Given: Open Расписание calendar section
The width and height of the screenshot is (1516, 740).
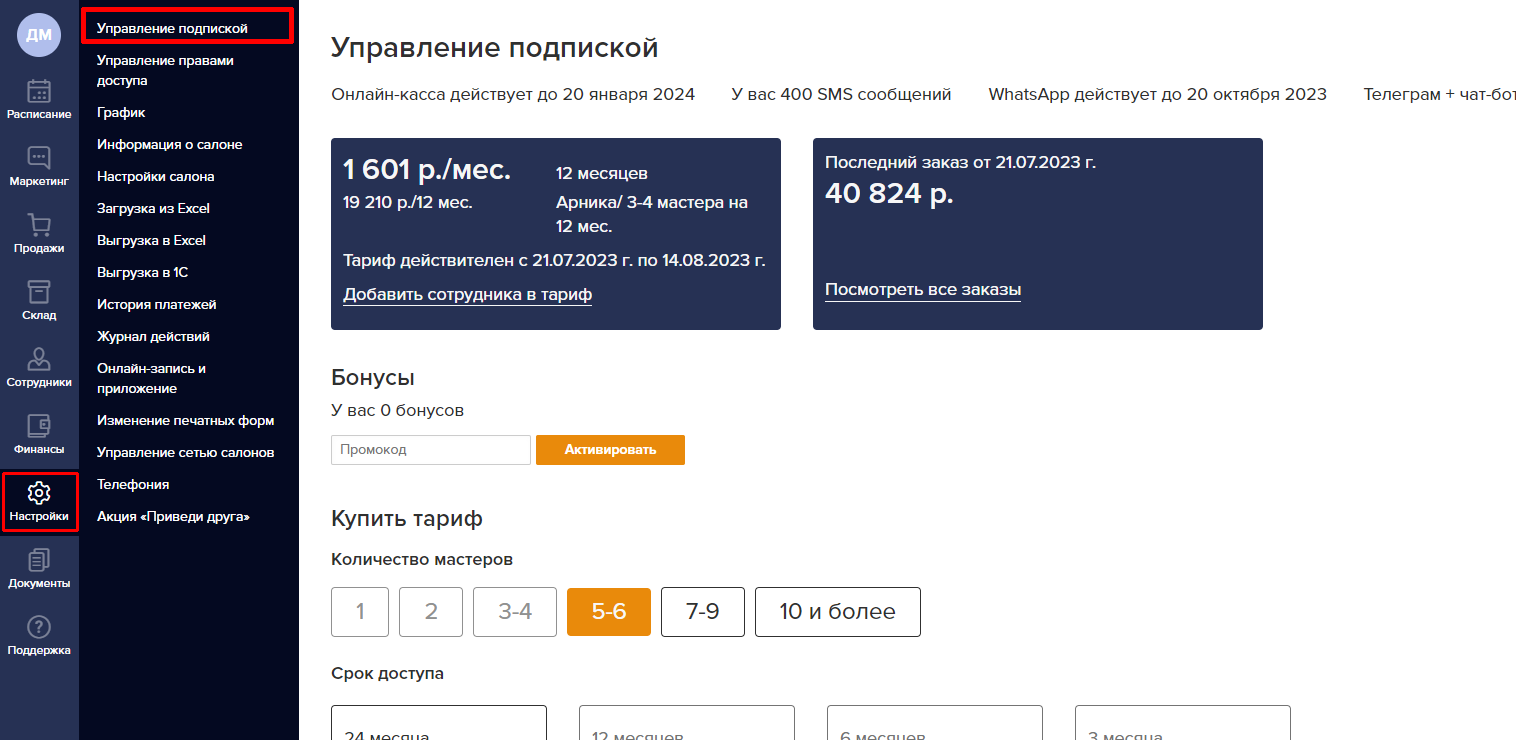Looking at the screenshot, I should point(39,100).
